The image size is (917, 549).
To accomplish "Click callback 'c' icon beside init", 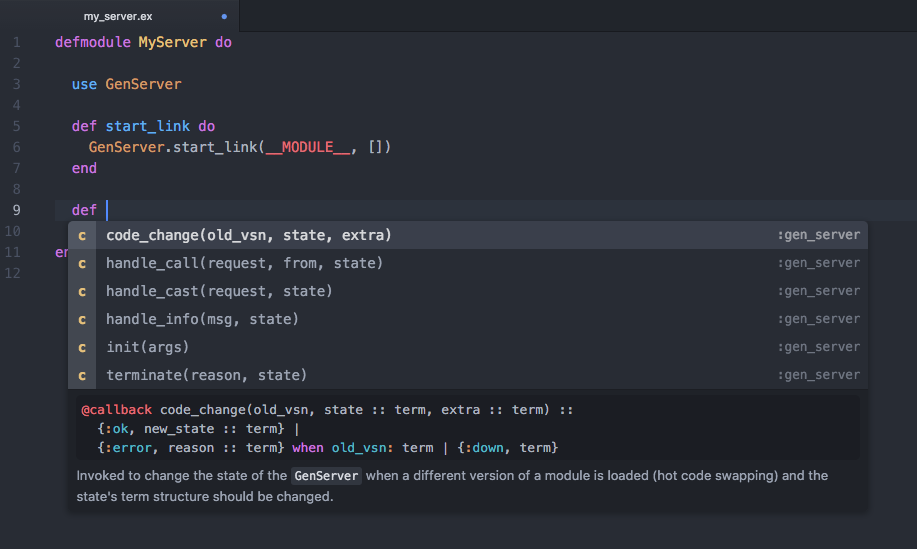I will click(82, 347).
